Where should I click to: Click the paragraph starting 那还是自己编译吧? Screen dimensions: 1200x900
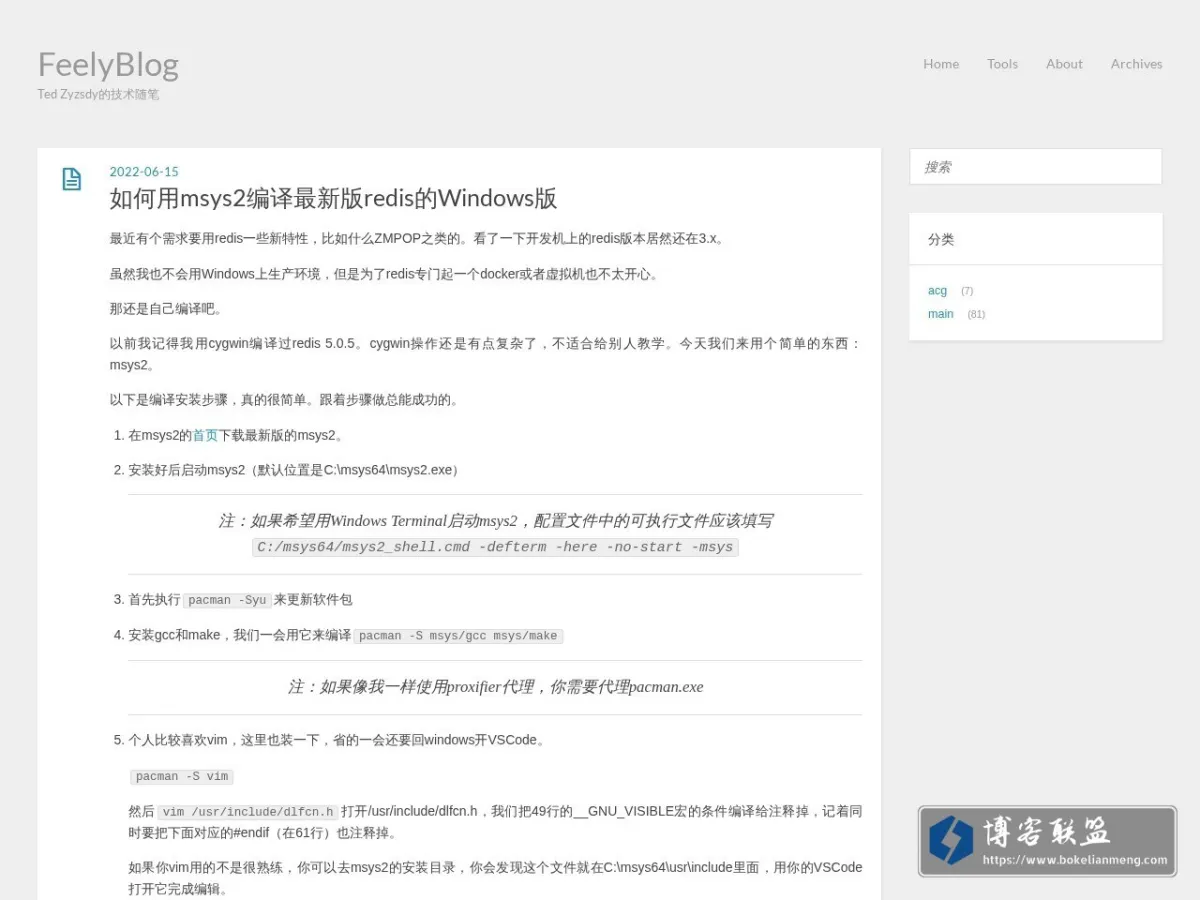(x=169, y=309)
